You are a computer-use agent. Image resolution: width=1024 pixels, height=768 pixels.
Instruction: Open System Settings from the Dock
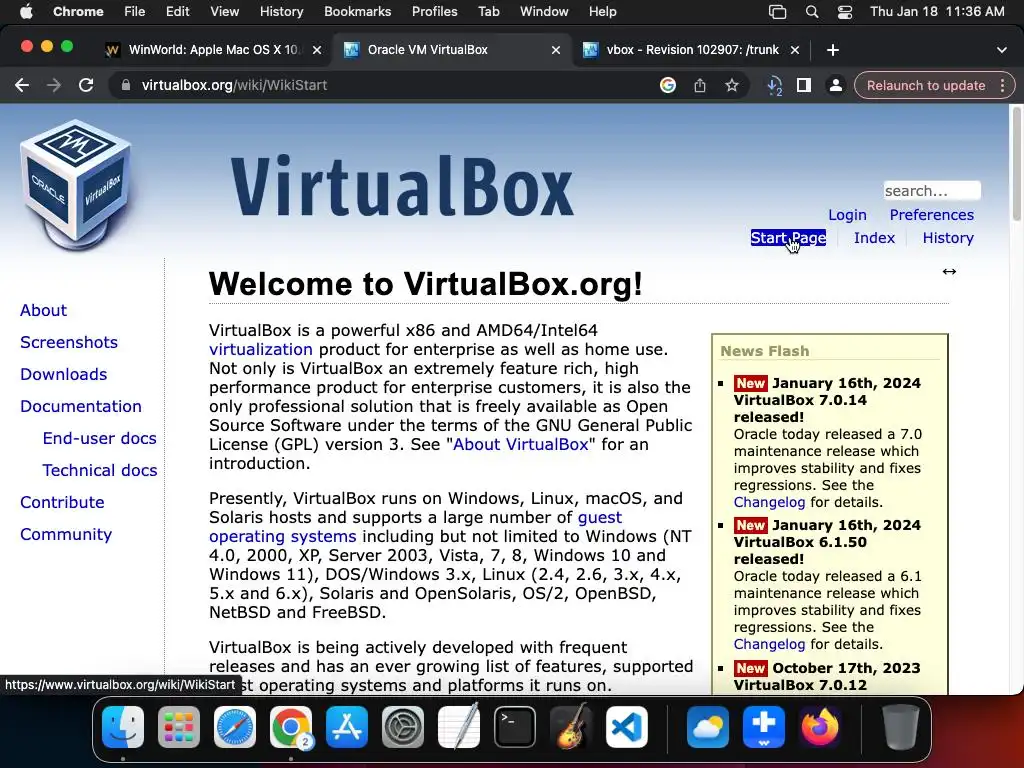(x=403, y=727)
